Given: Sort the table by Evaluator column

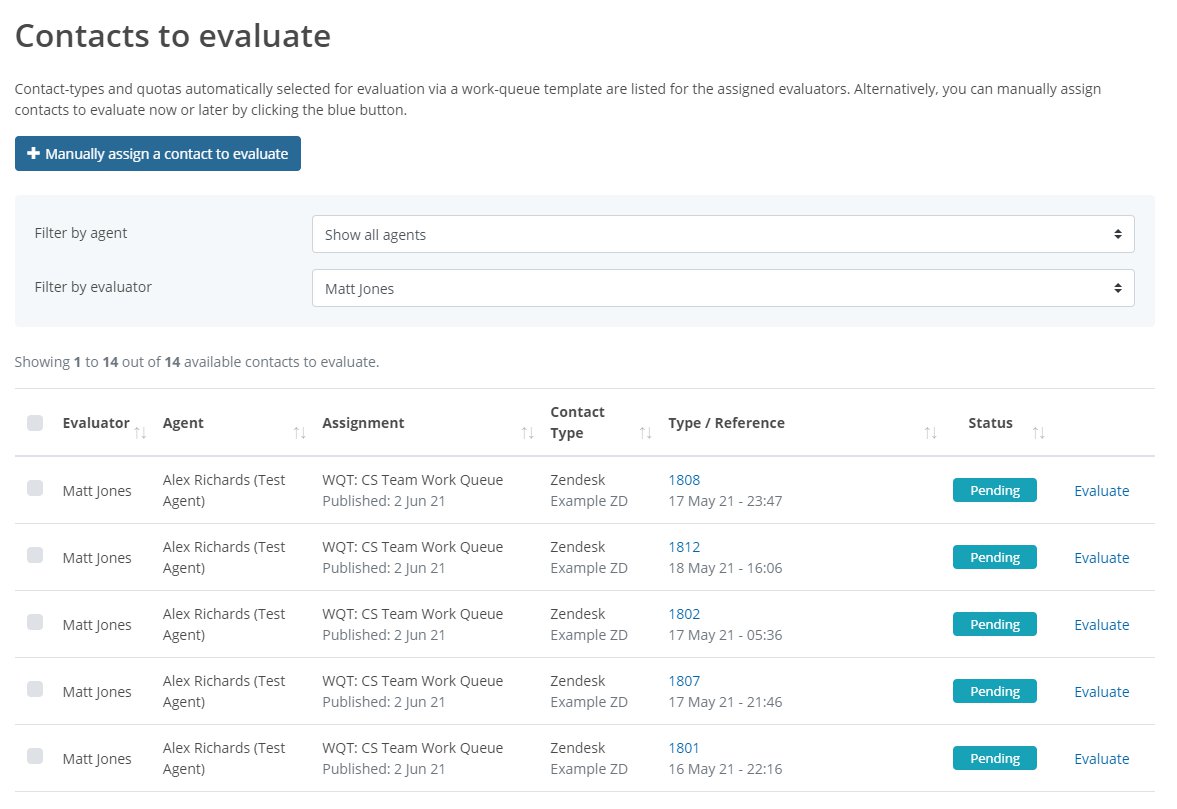Looking at the screenshot, I should point(141,430).
